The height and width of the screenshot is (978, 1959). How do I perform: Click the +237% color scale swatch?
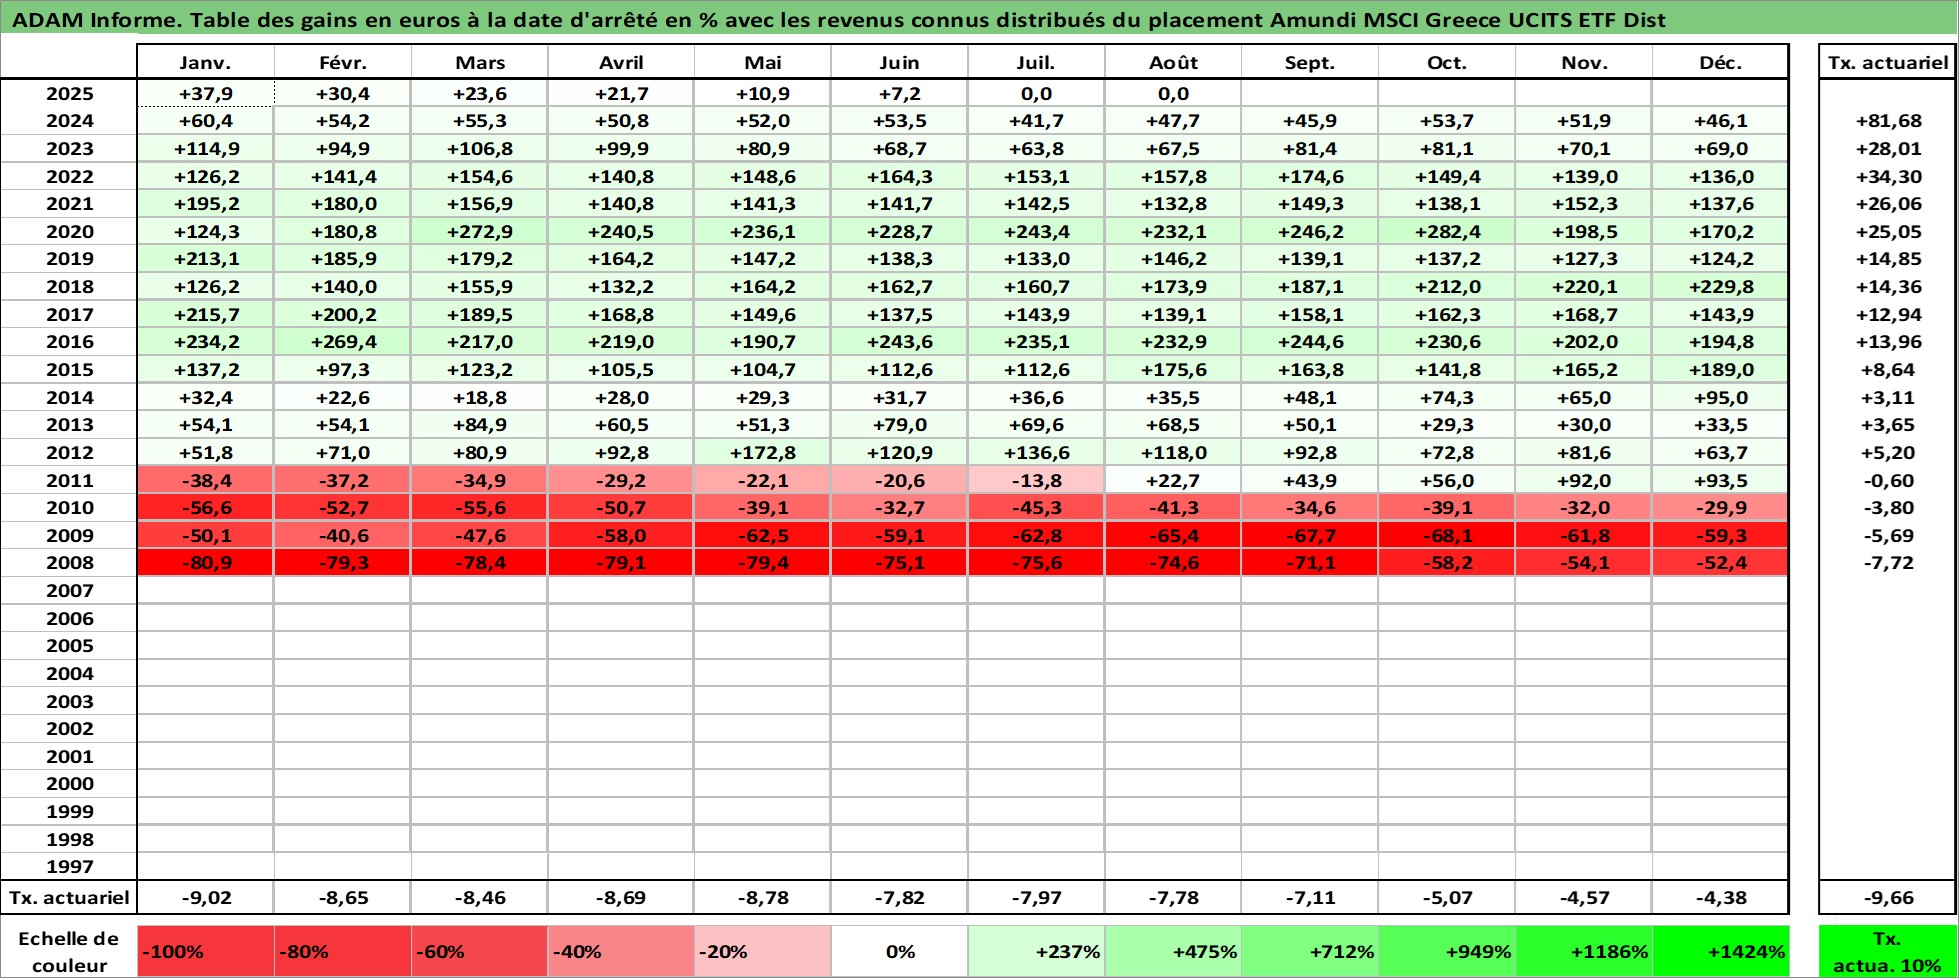[1036, 951]
